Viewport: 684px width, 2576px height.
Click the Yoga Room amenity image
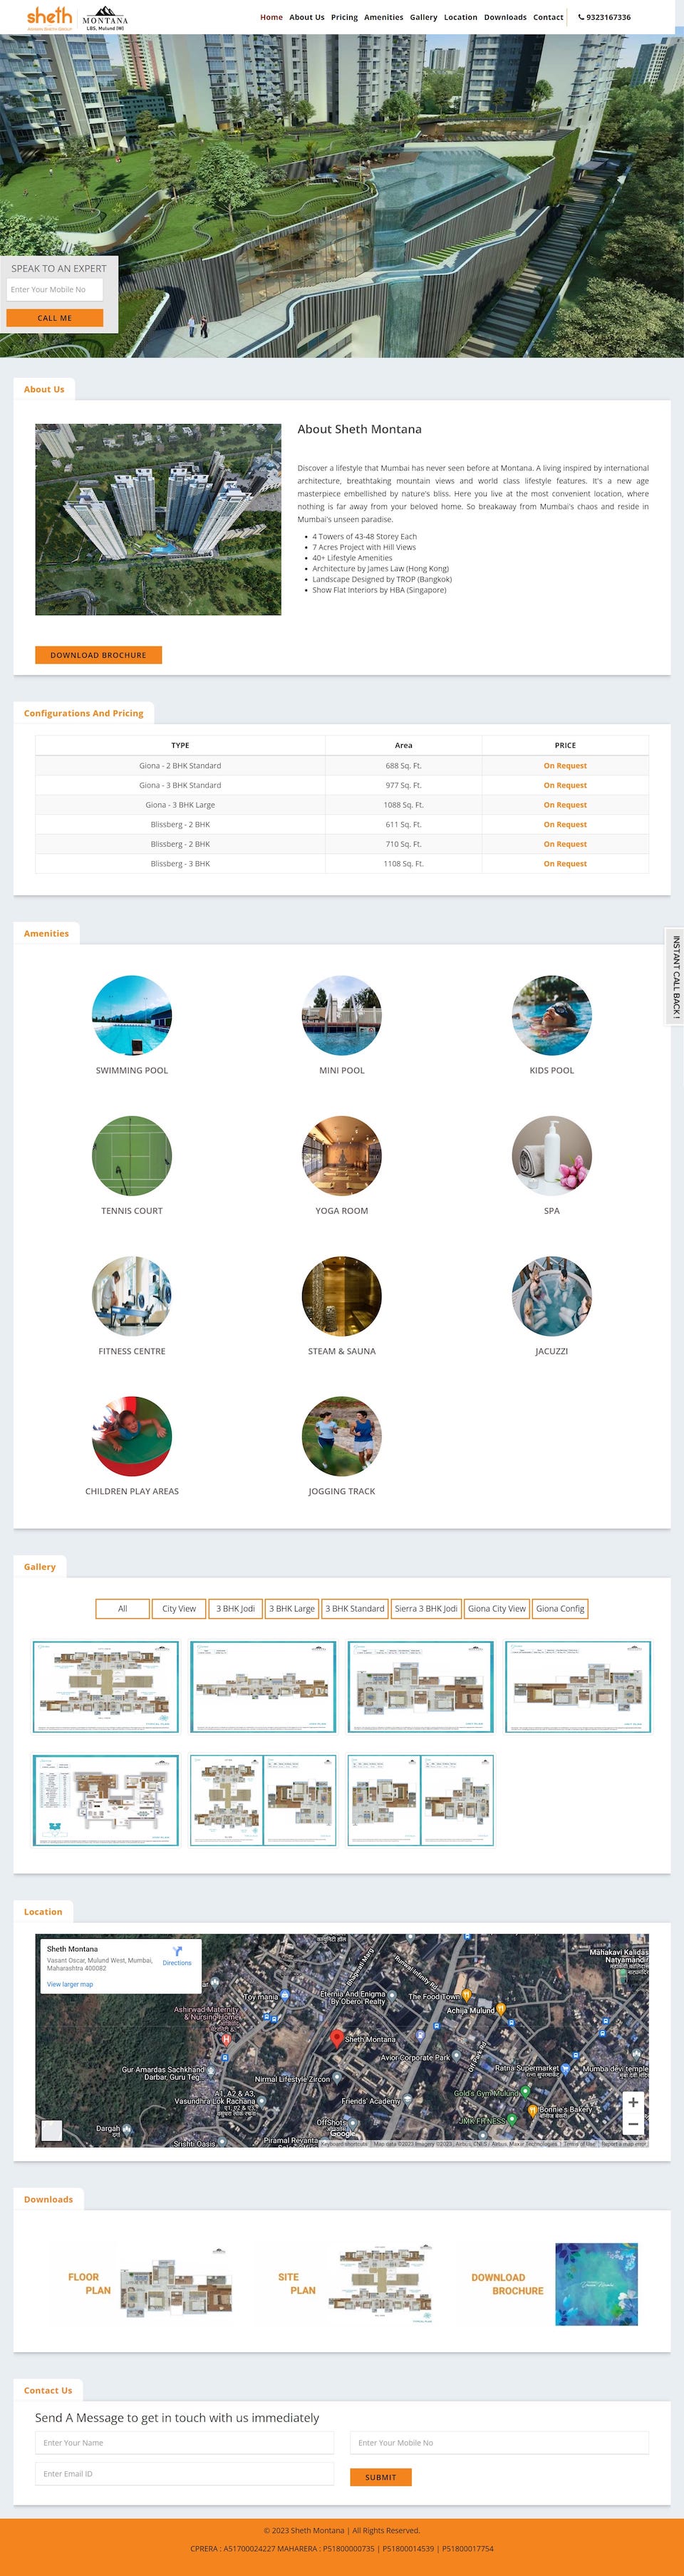(342, 1155)
